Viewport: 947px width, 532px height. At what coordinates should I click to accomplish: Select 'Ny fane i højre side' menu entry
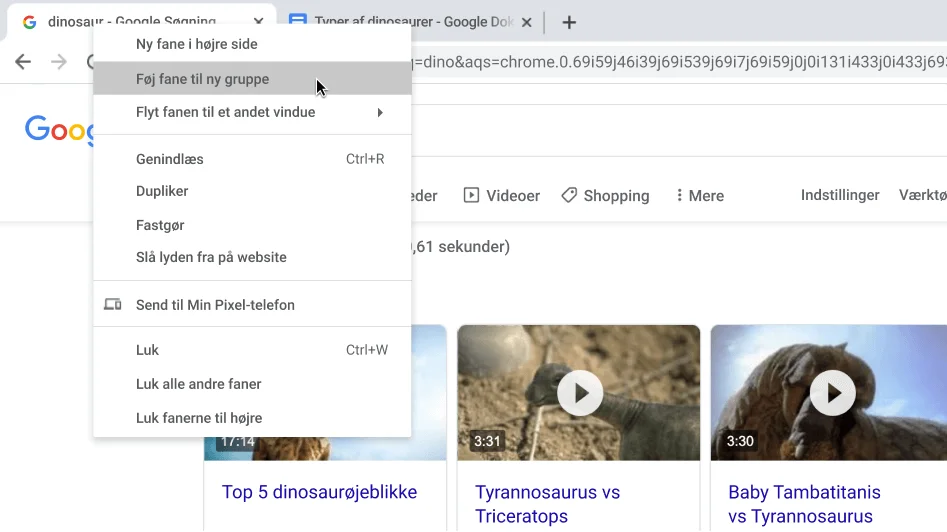(252, 44)
